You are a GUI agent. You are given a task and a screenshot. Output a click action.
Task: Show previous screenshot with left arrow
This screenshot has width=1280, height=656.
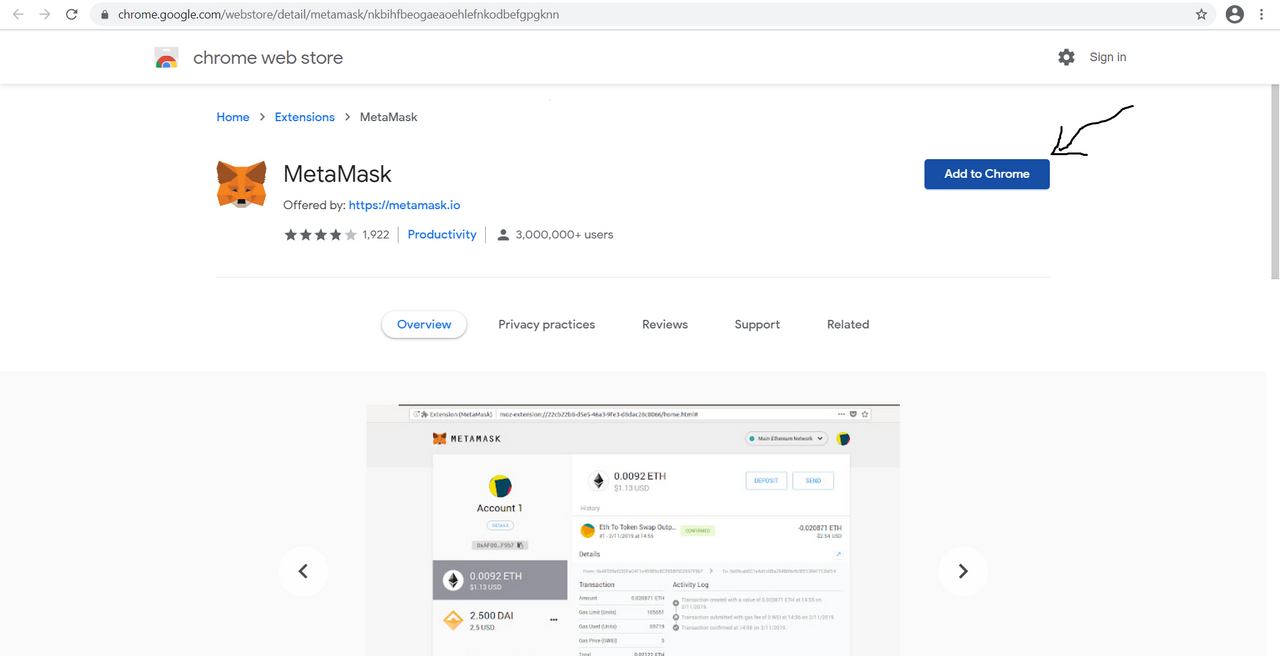303,571
